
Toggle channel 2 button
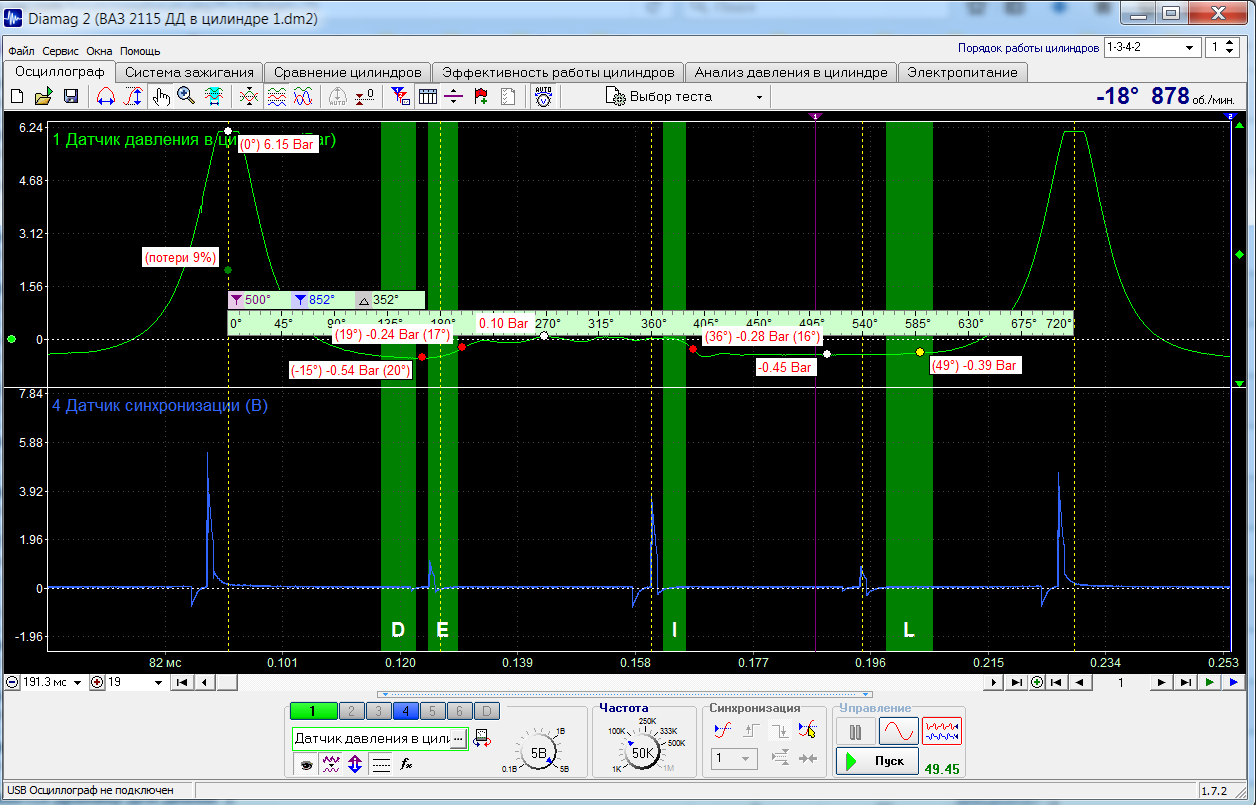click(351, 711)
